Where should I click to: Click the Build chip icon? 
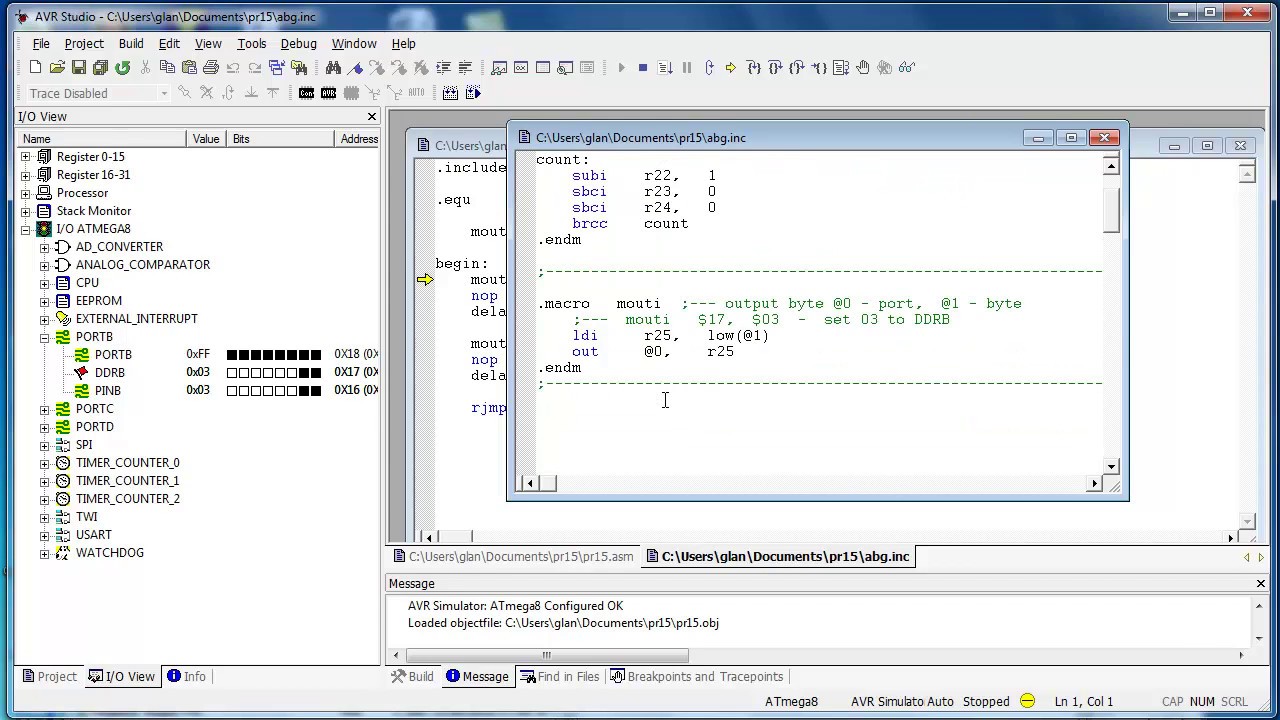[x=451, y=93]
